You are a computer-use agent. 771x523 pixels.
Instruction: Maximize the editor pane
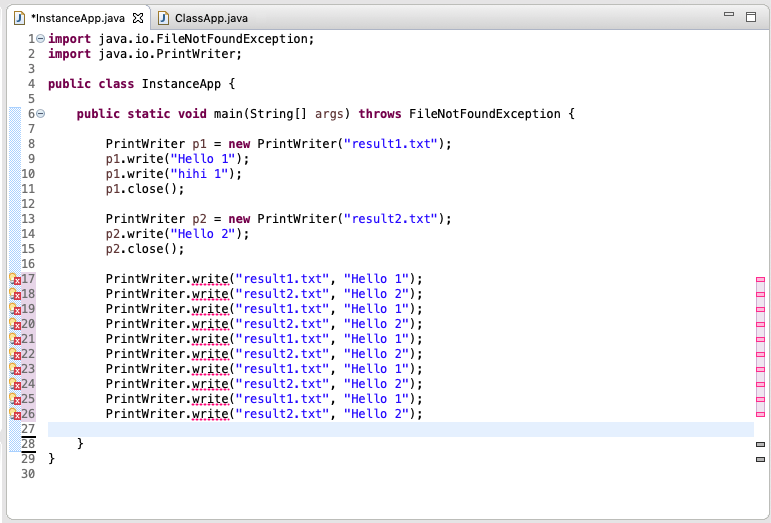click(751, 17)
